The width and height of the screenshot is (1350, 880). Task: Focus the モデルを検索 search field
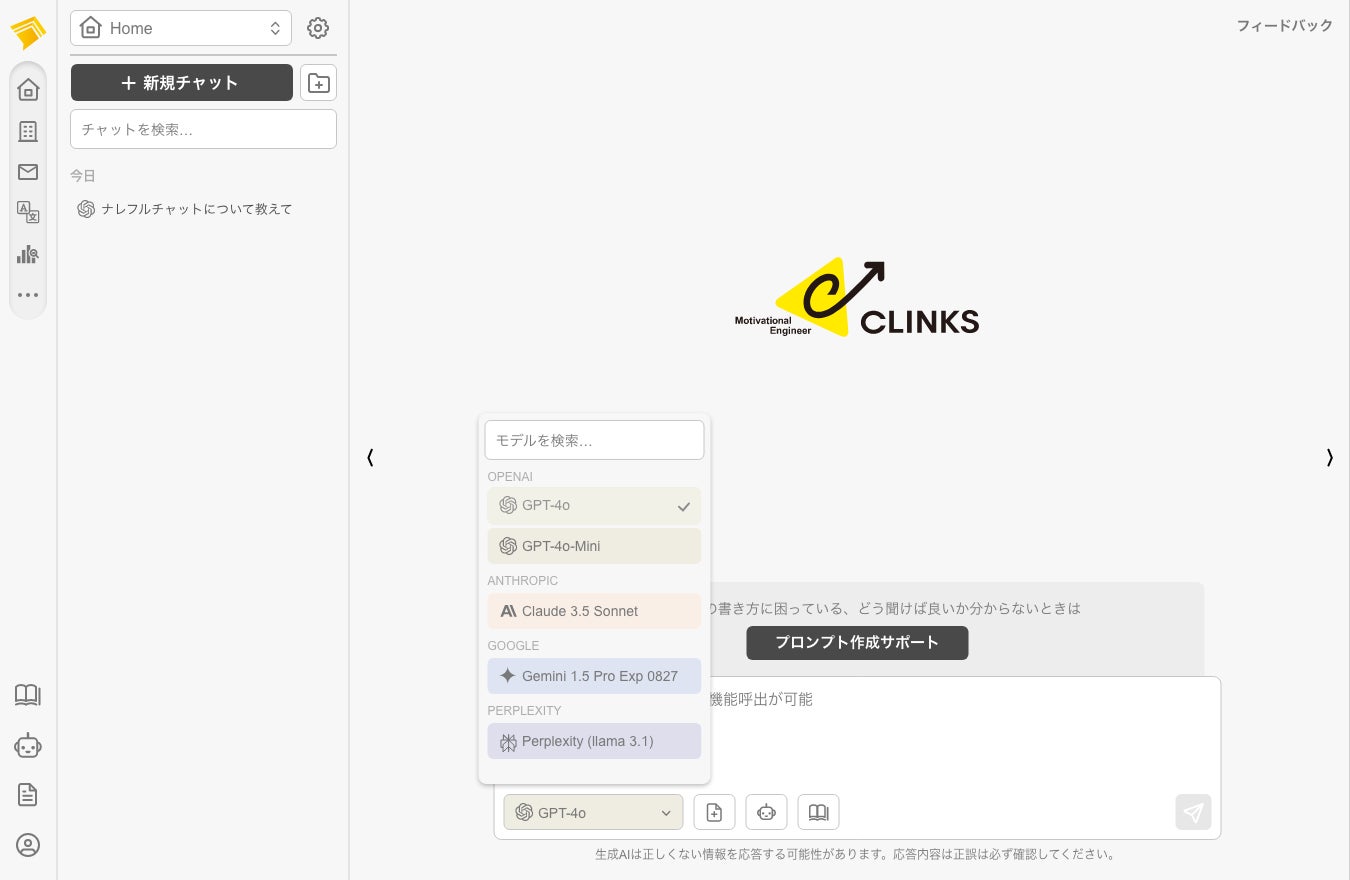coord(594,440)
